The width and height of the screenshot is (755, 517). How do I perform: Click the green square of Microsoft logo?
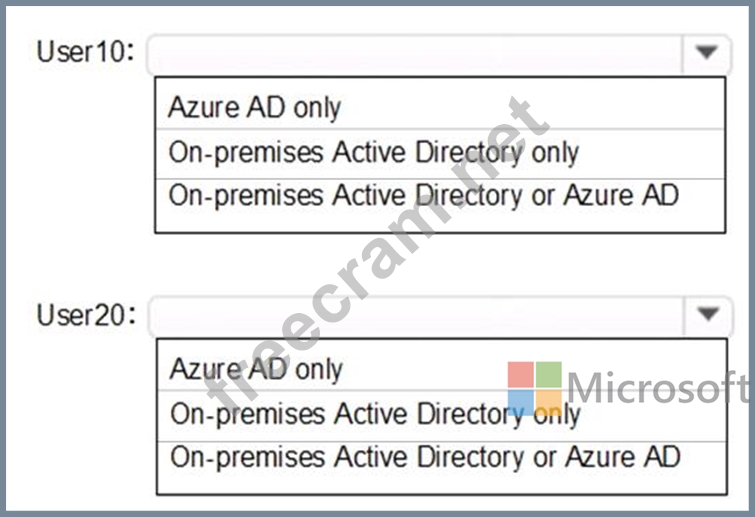(x=548, y=374)
